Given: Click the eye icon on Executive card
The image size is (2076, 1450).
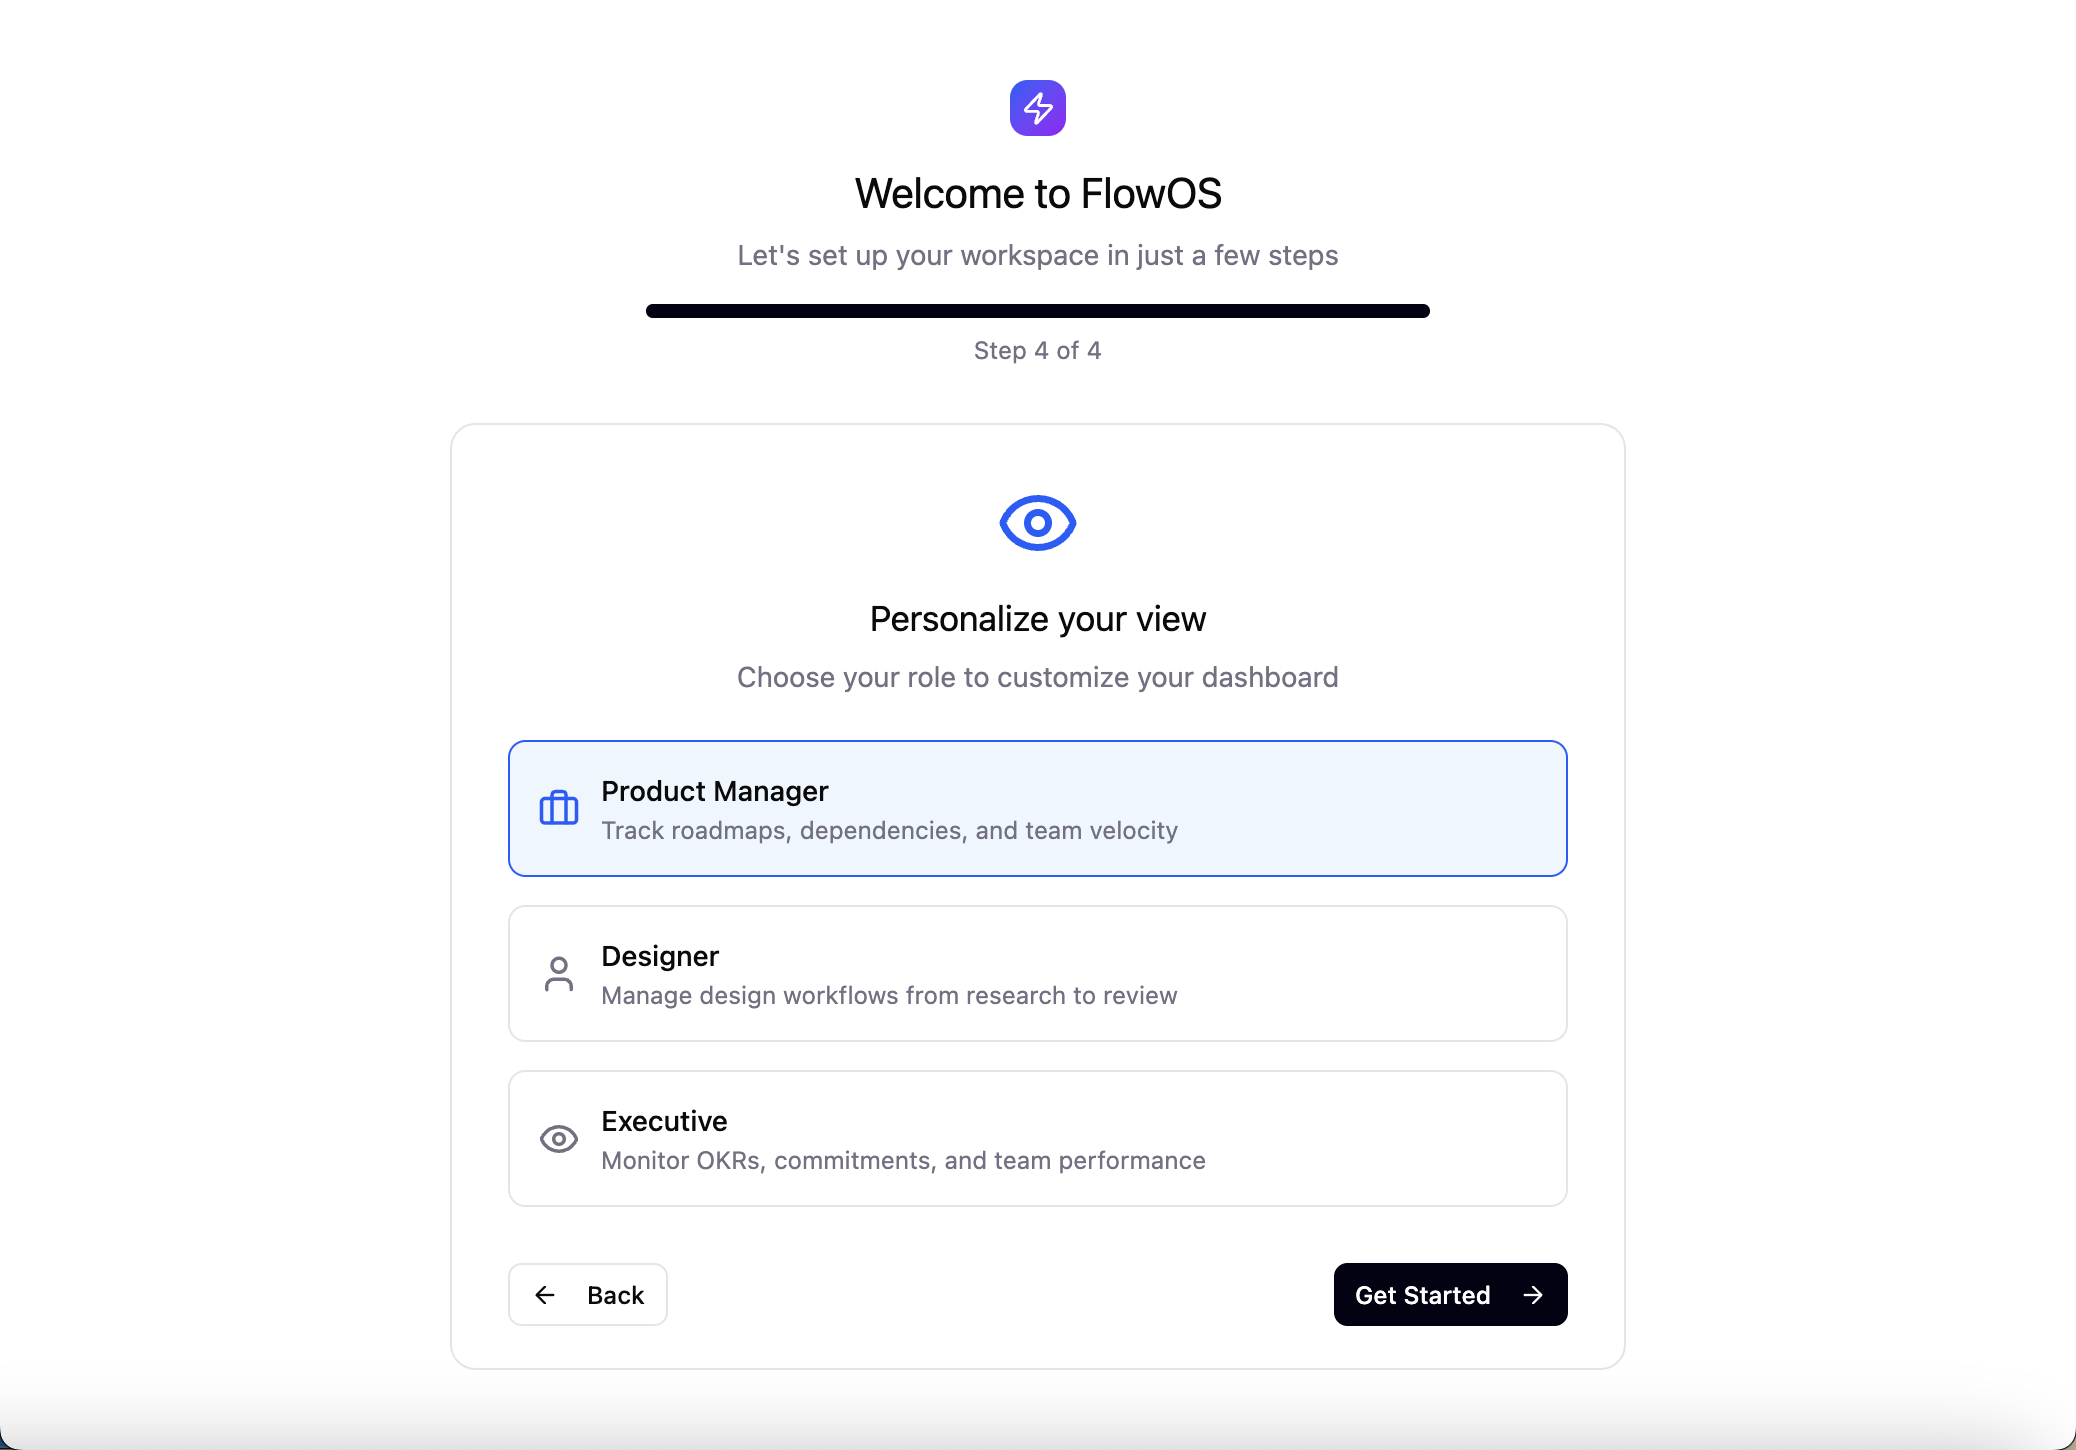Looking at the screenshot, I should [x=559, y=1138].
